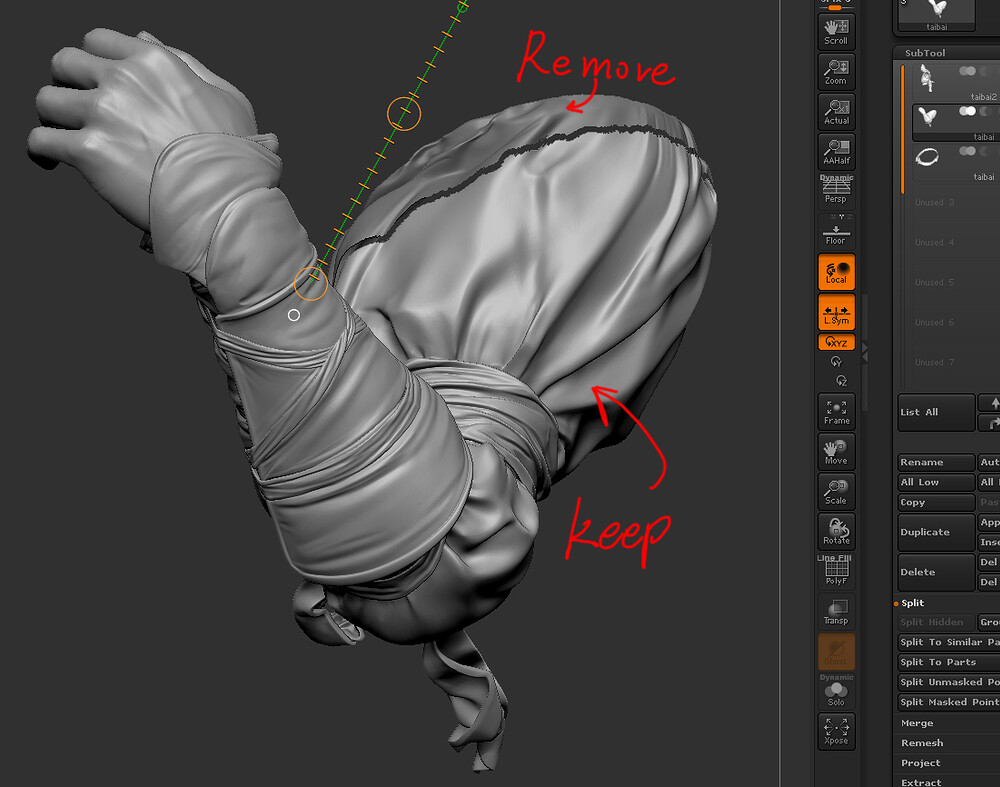This screenshot has height=787, width=1000.
Task: Click Split To Parts button
Action: 949,662
